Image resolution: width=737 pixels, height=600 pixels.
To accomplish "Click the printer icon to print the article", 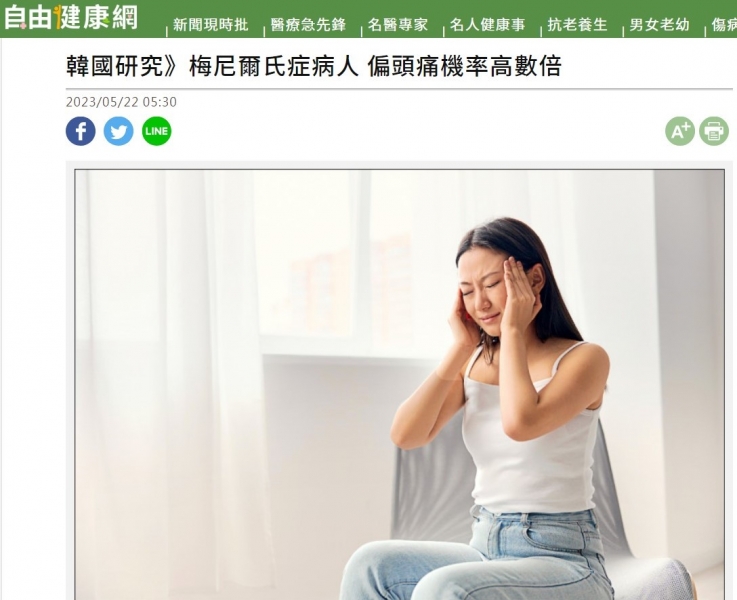I will [x=713, y=131].
